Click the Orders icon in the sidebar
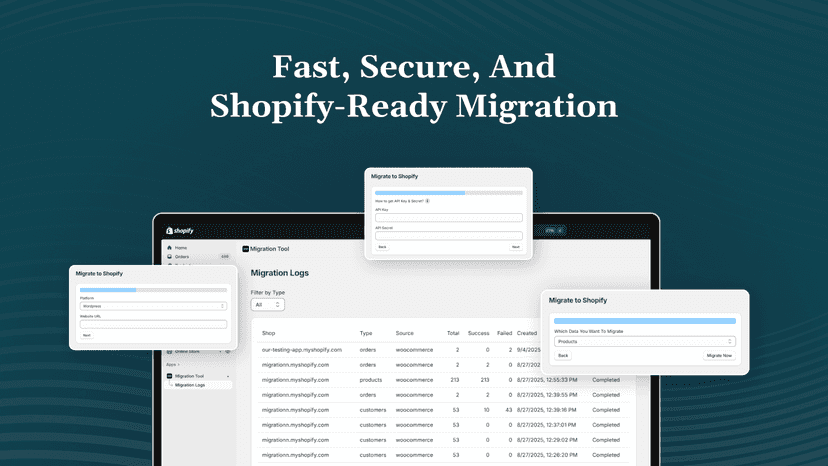 170,256
